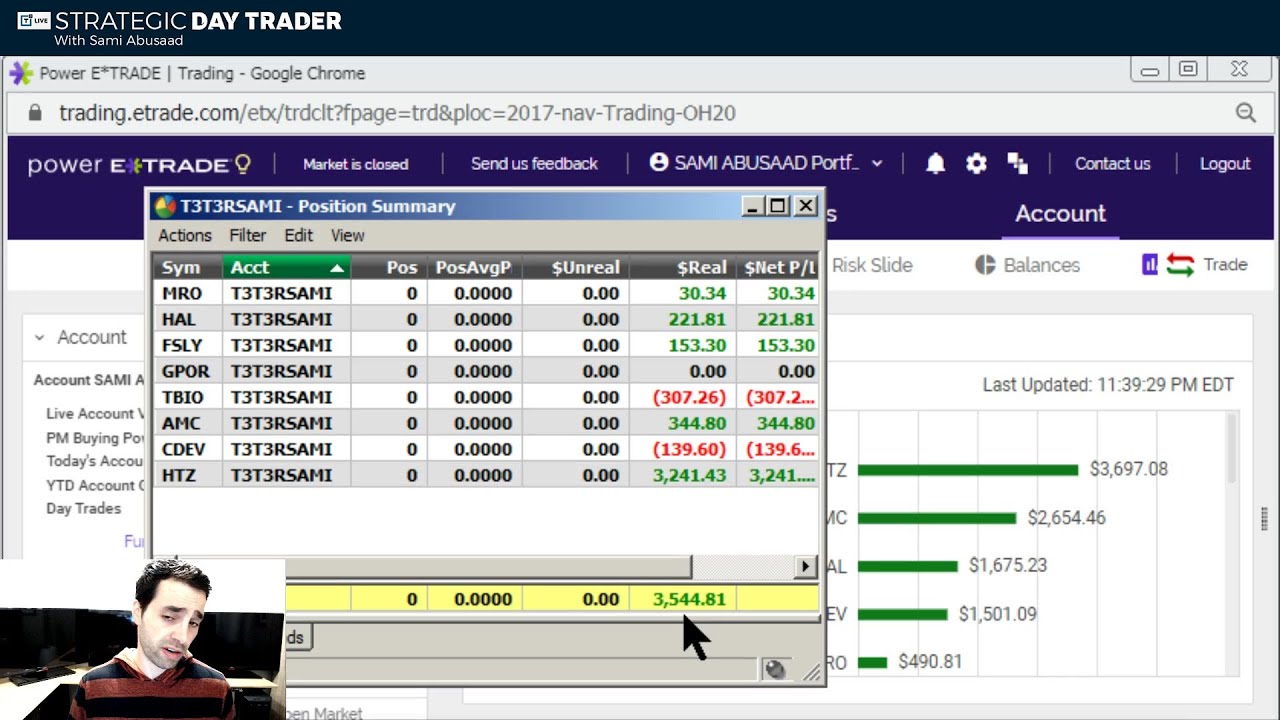Click the $490.81 chart label
The image size is (1280, 720).
pos(930,662)
